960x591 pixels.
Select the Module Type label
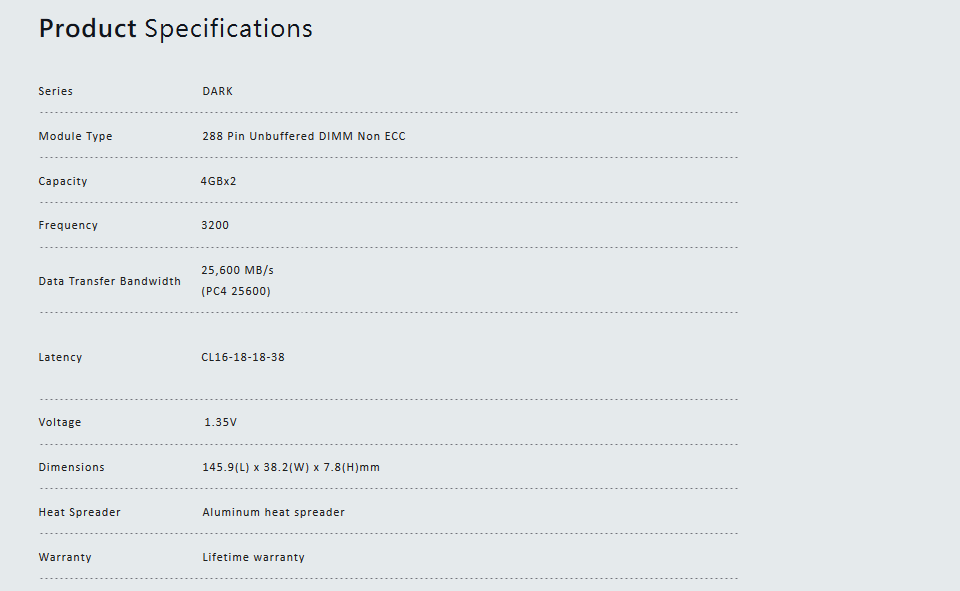75,137
